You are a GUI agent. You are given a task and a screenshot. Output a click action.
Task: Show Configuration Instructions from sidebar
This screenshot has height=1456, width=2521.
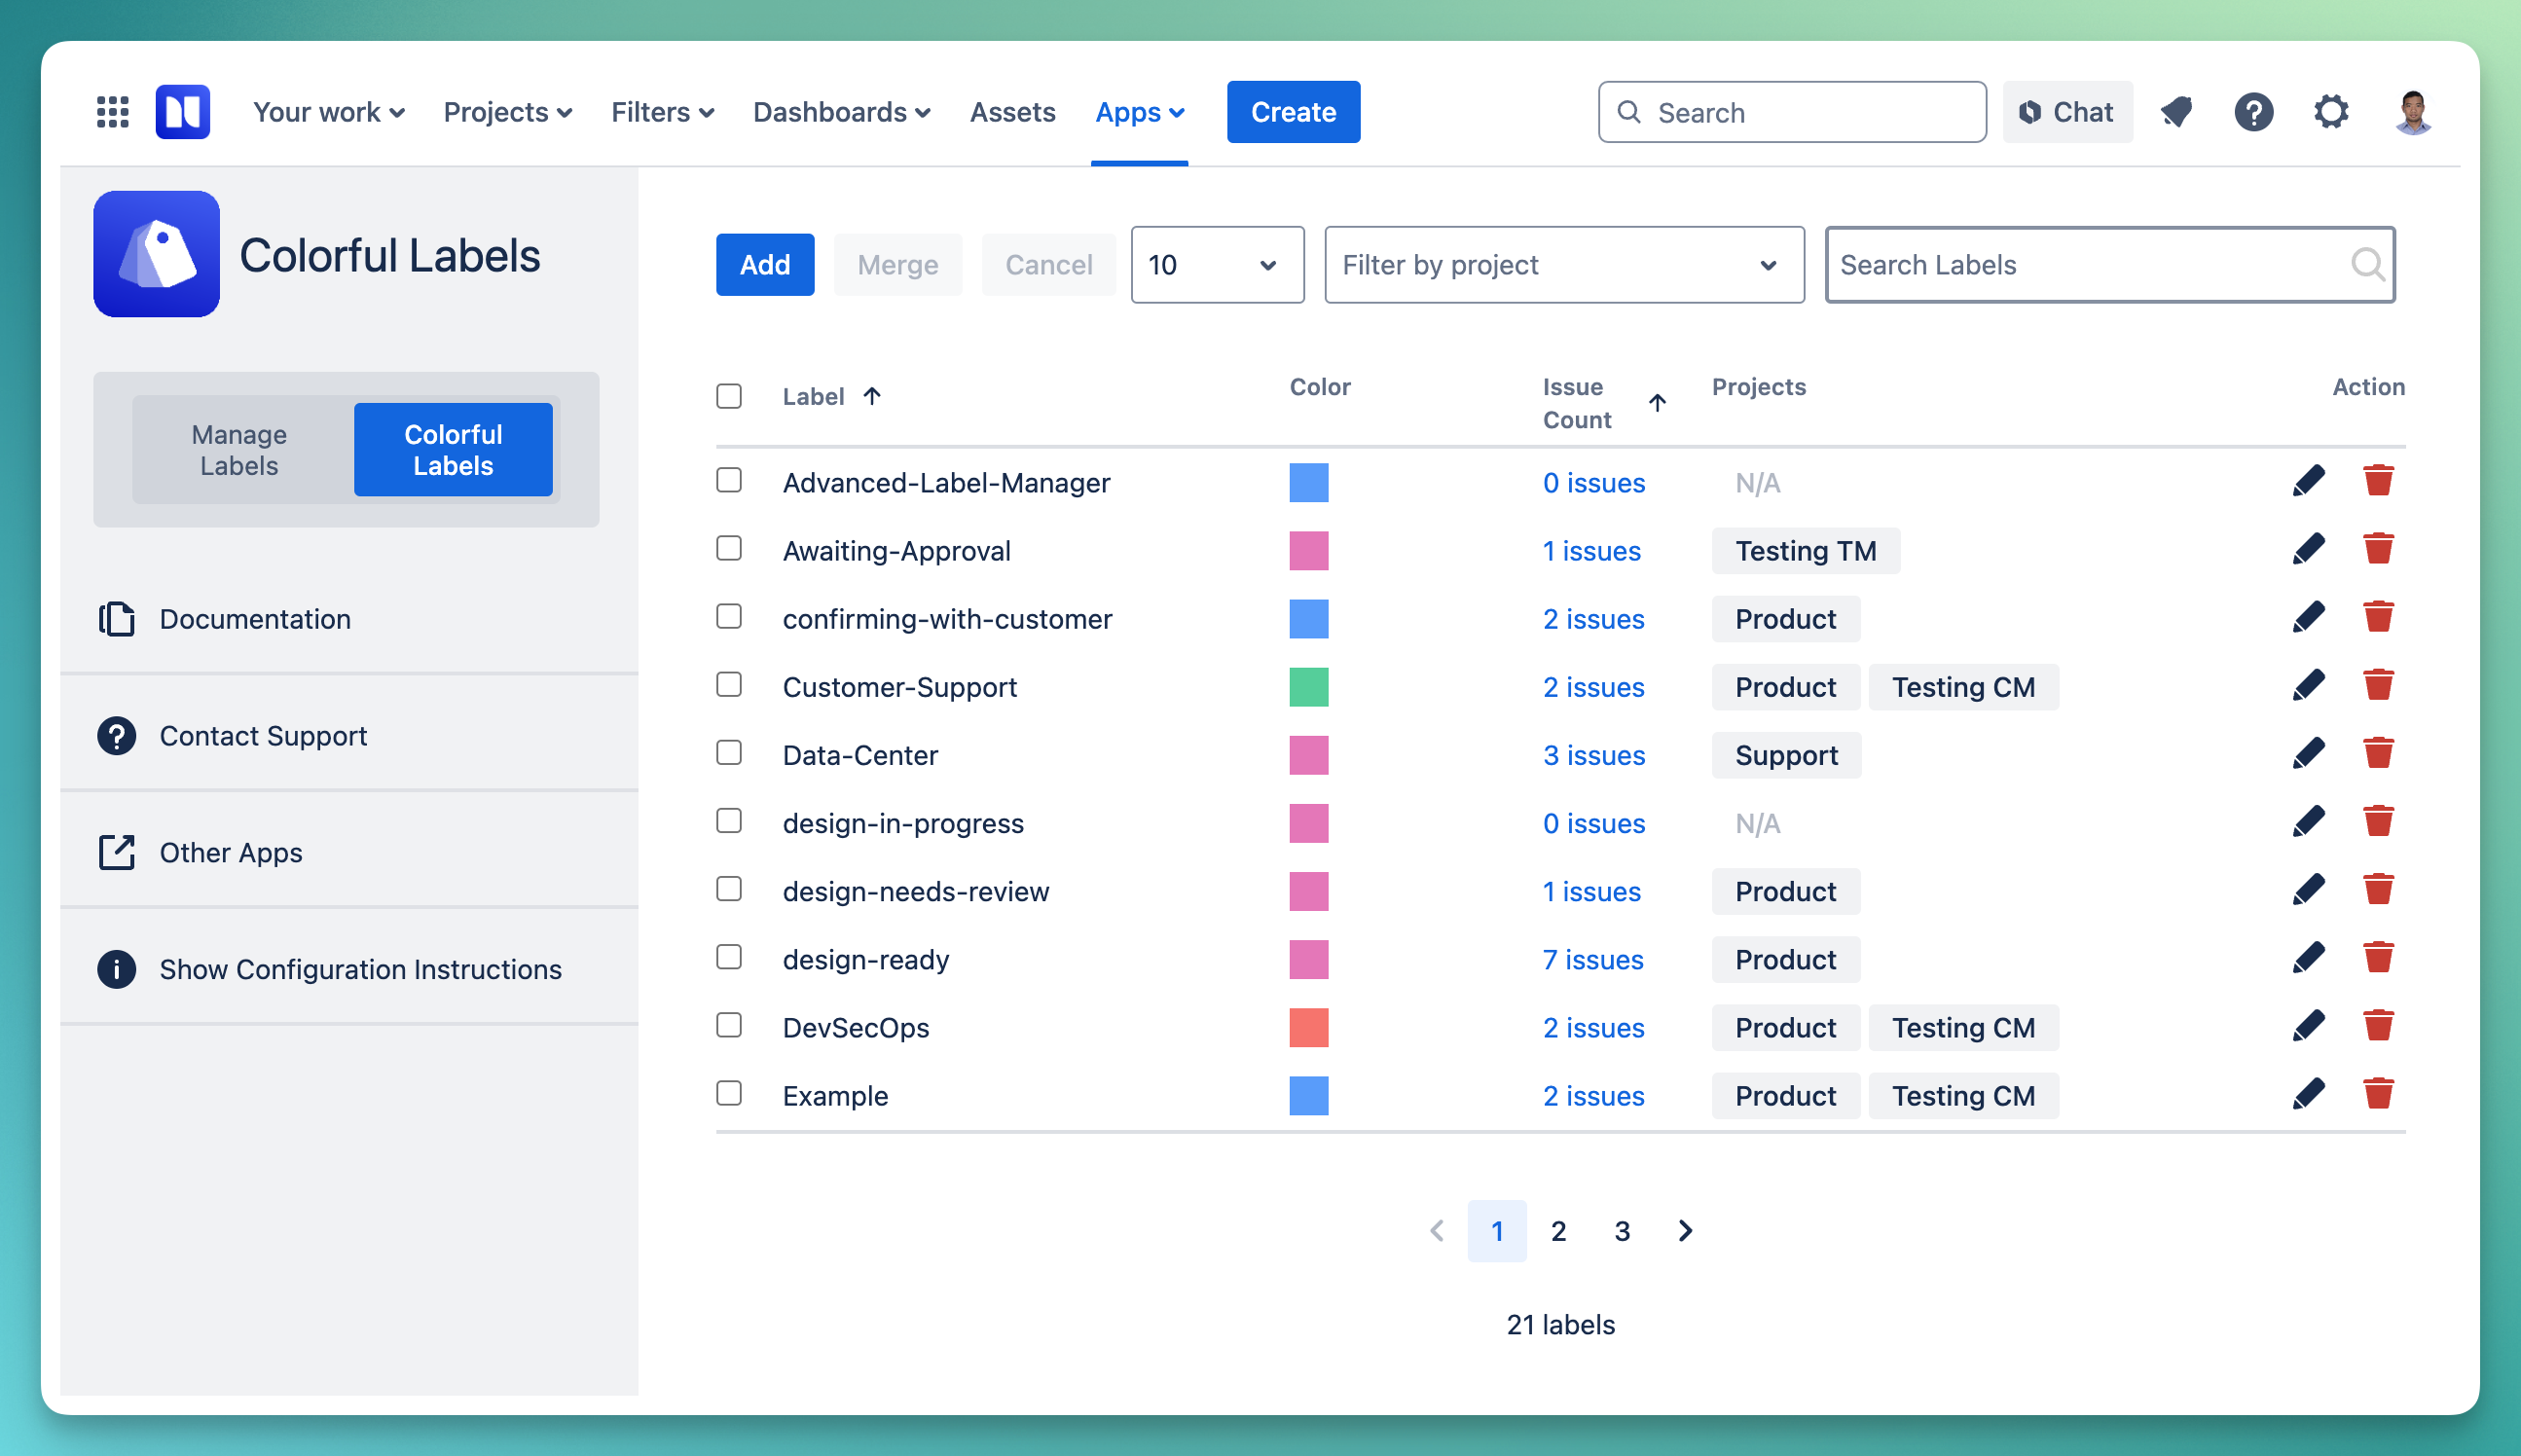click(x=360, y=968)
